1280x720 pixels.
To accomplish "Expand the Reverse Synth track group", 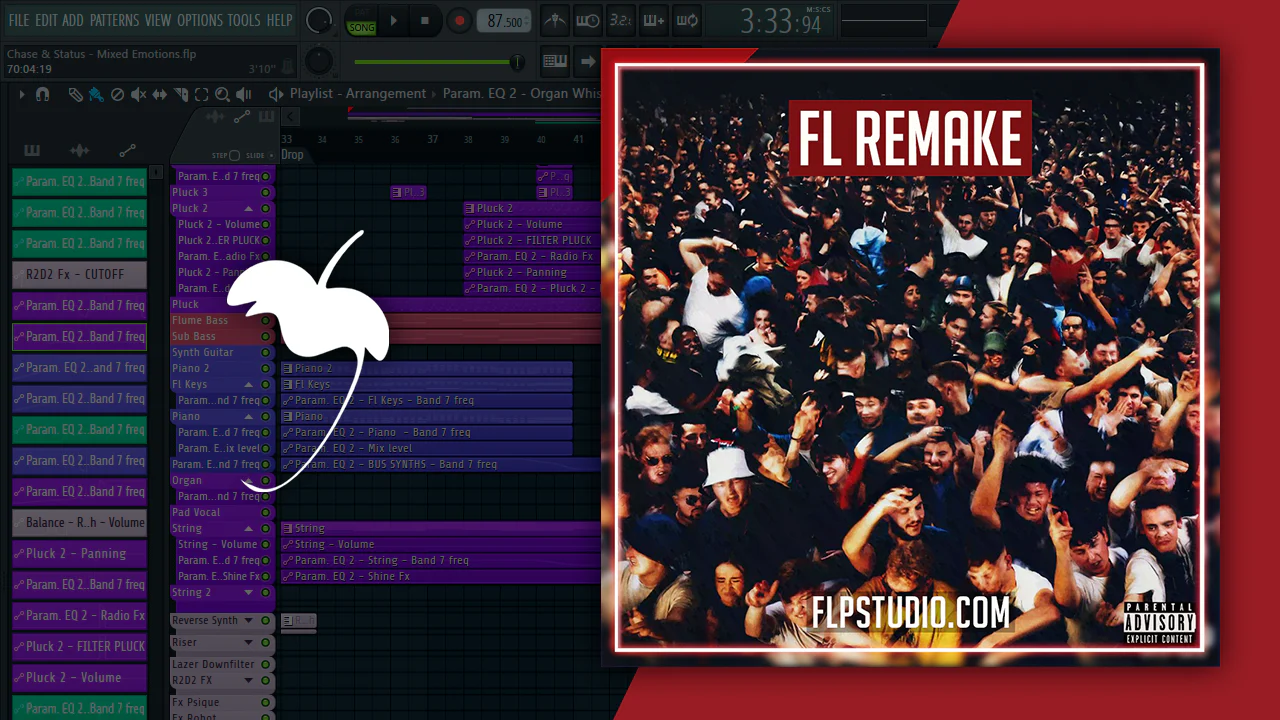I will 248,620.
